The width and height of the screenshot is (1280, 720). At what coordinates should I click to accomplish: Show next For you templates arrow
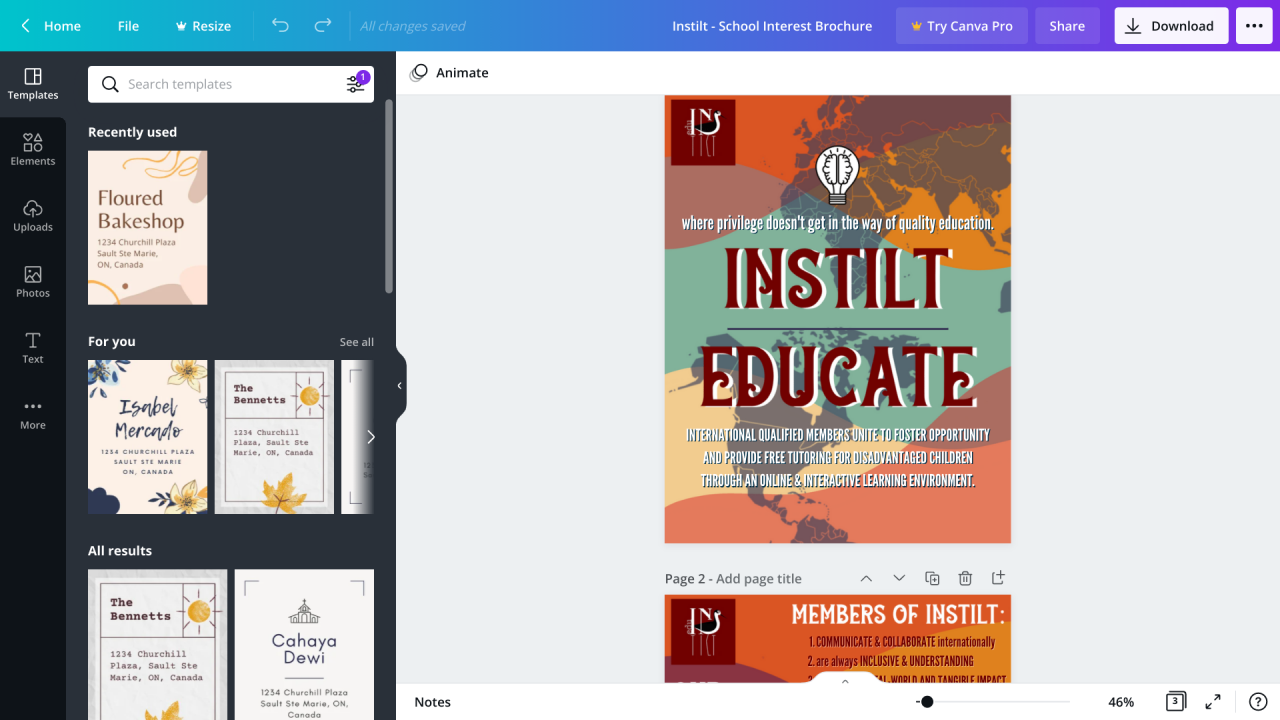pyautogui.click(x=370, y=437)
